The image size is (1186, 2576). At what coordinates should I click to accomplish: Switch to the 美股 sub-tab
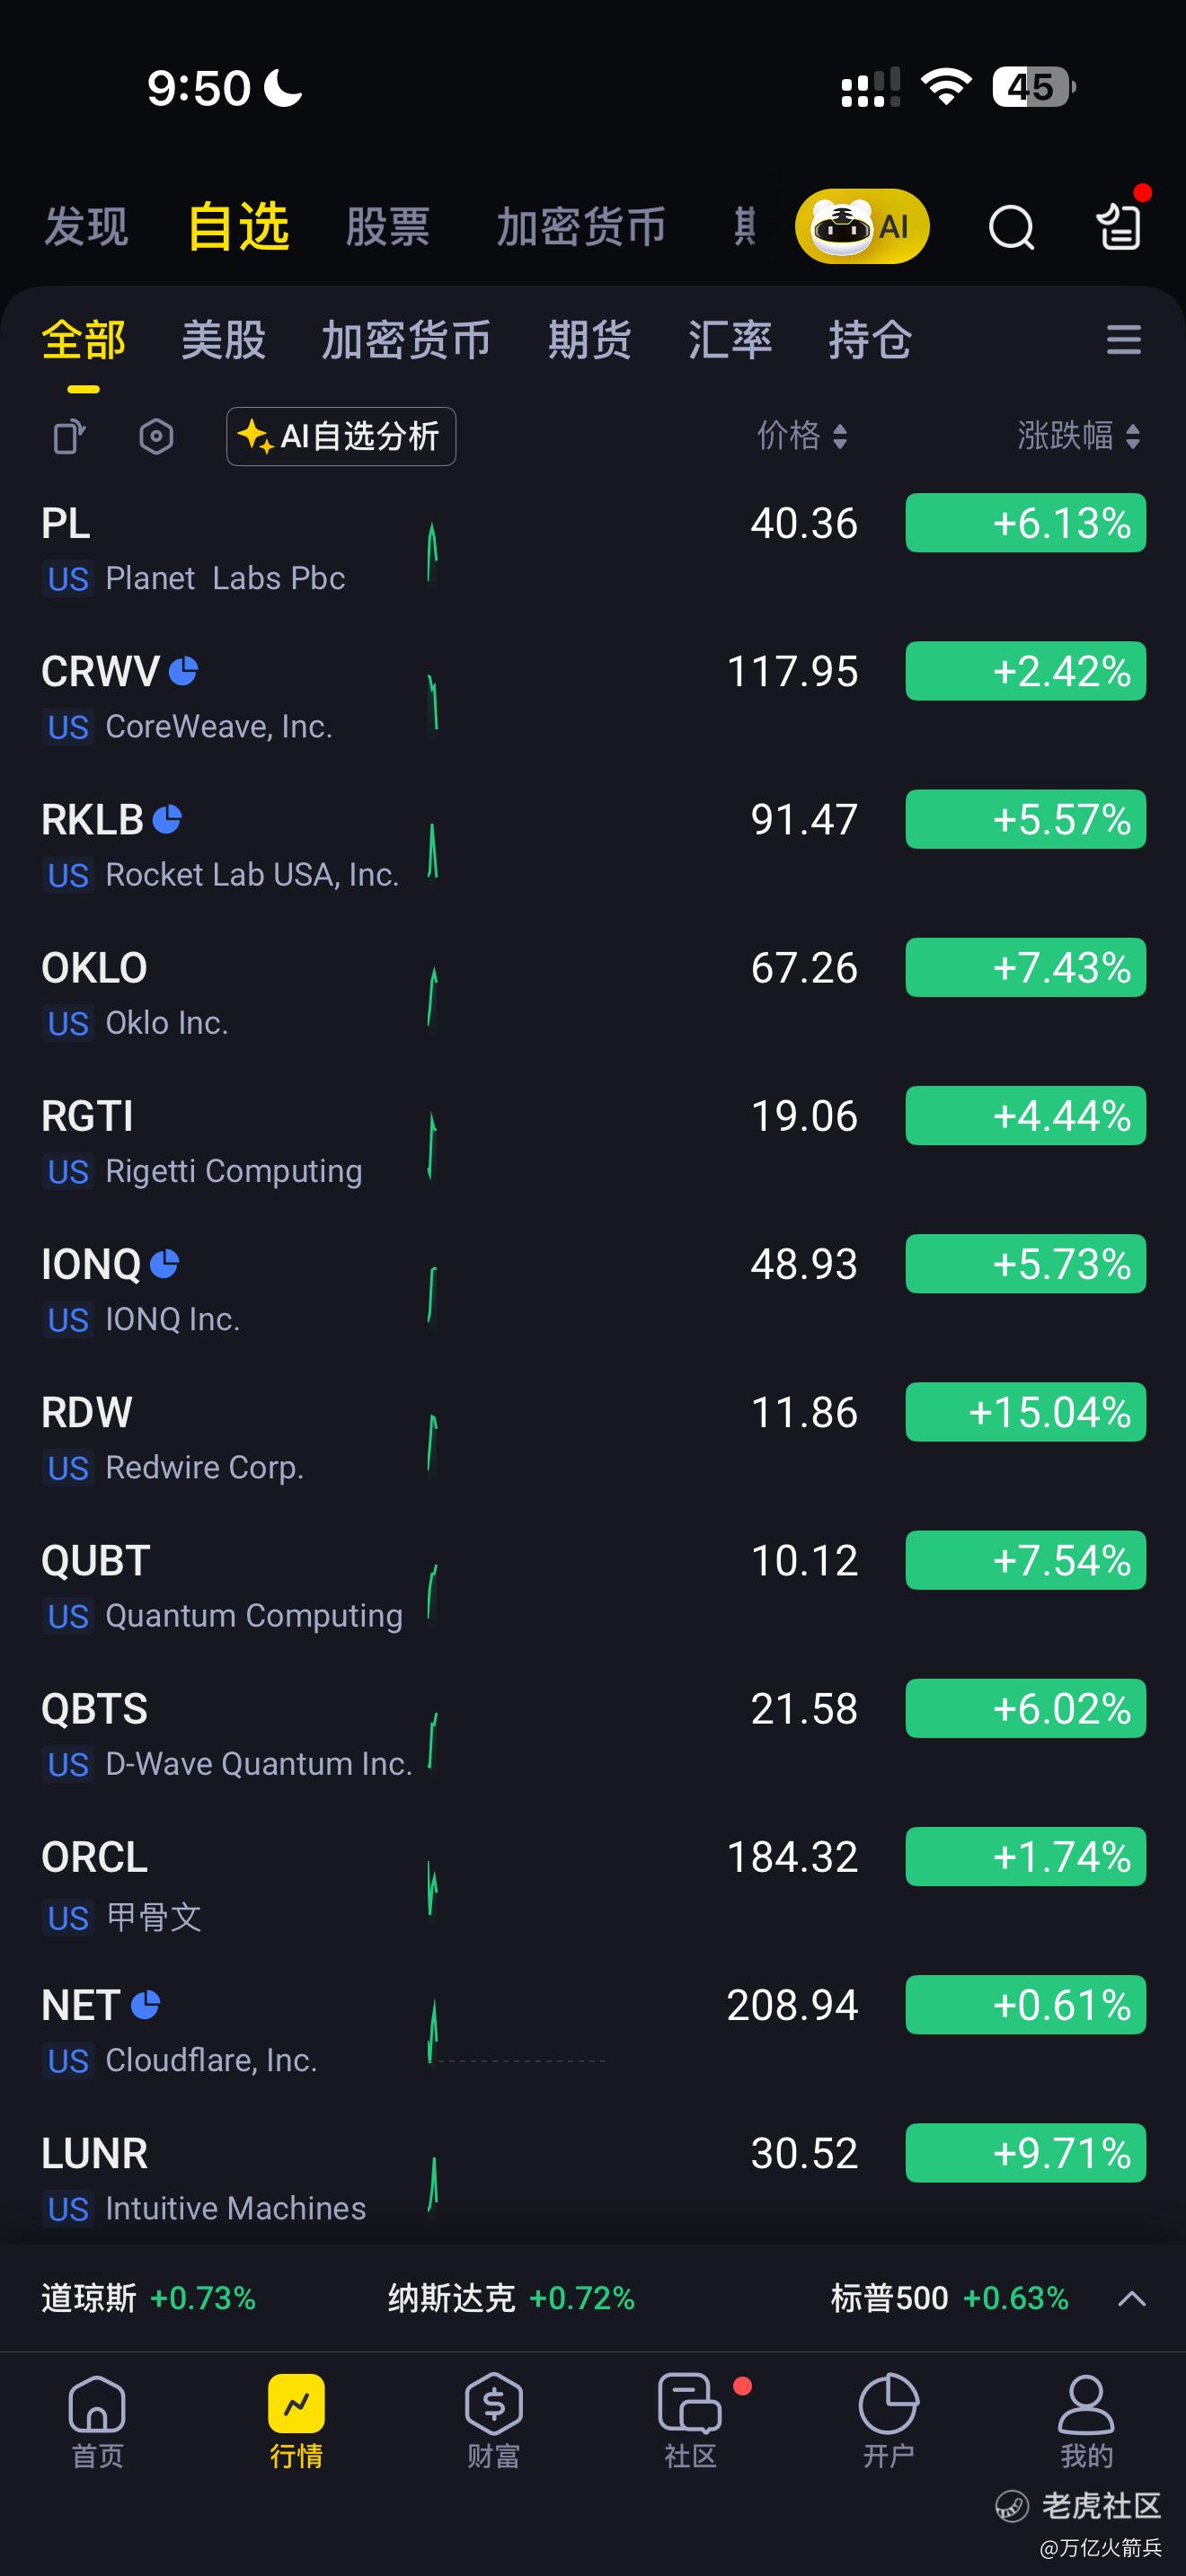(223, 340)
